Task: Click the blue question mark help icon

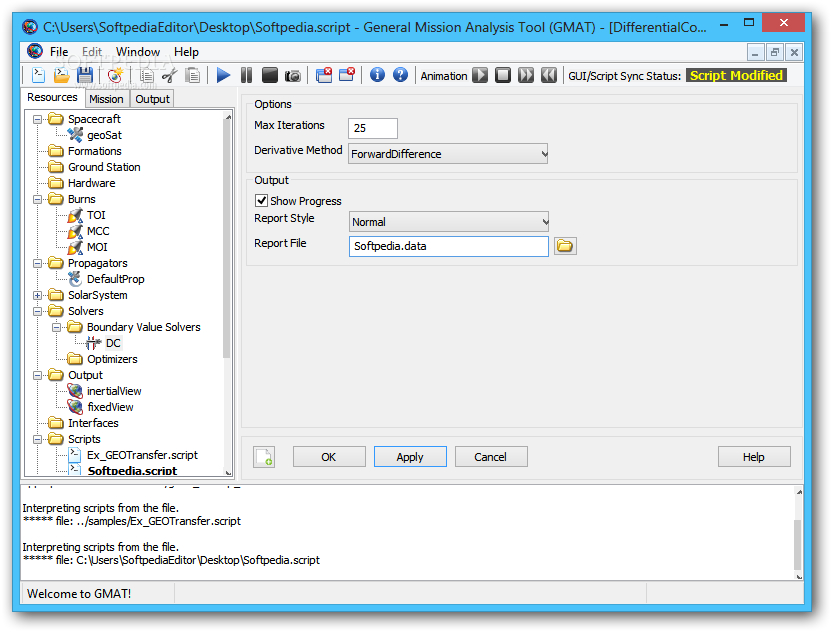Action: click(401, 75)
